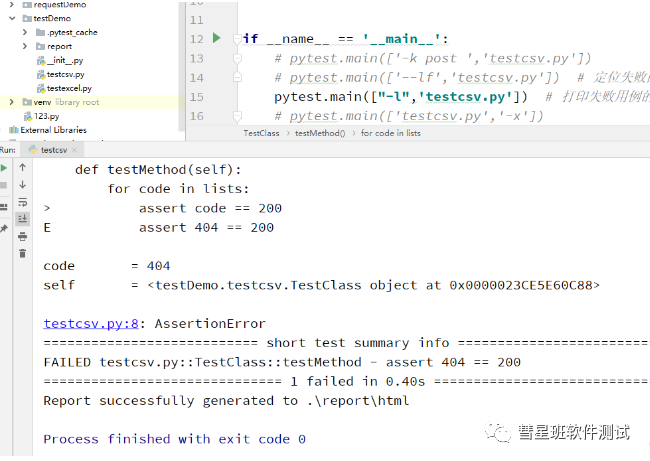650x461 pixels.
Task: Toggle the code fold marker on line 13
Action: pos(237,58)
